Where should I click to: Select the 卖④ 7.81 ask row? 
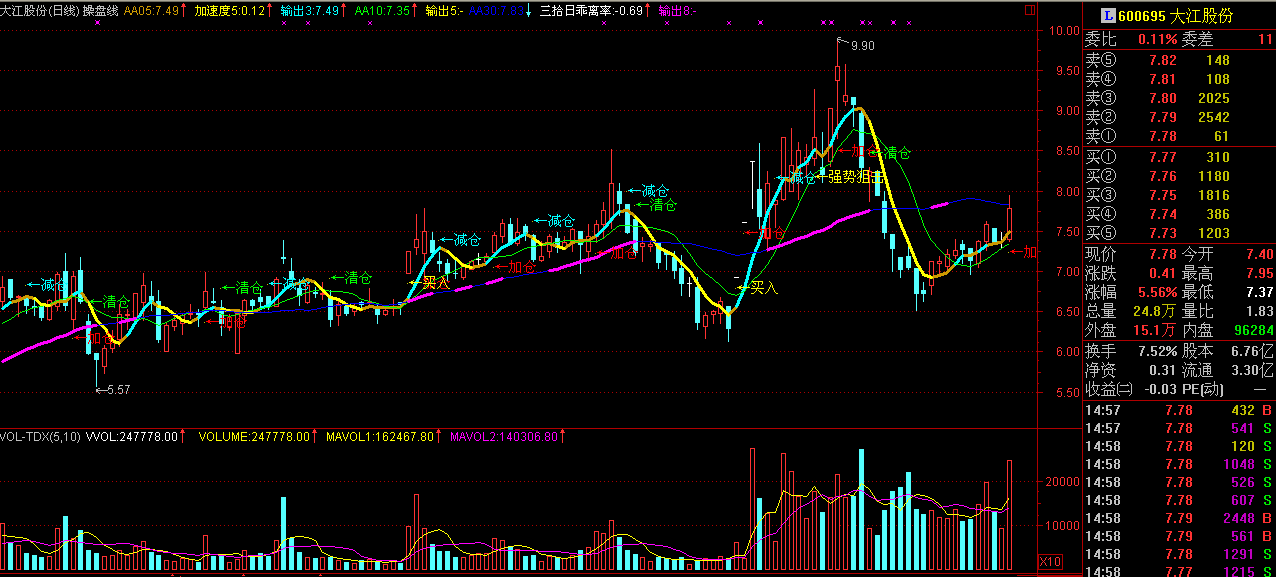(x=1179, y=79)
